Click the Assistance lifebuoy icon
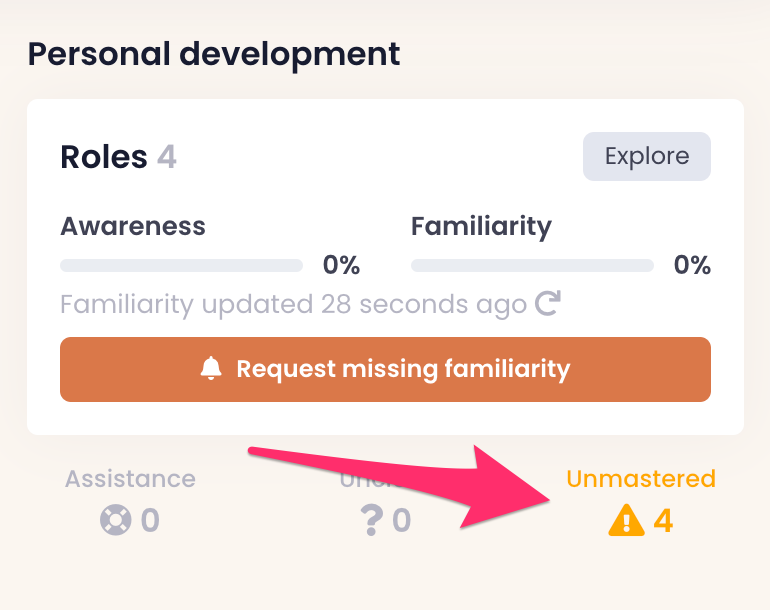Viewport: 770px width, 610px height. 115,521
